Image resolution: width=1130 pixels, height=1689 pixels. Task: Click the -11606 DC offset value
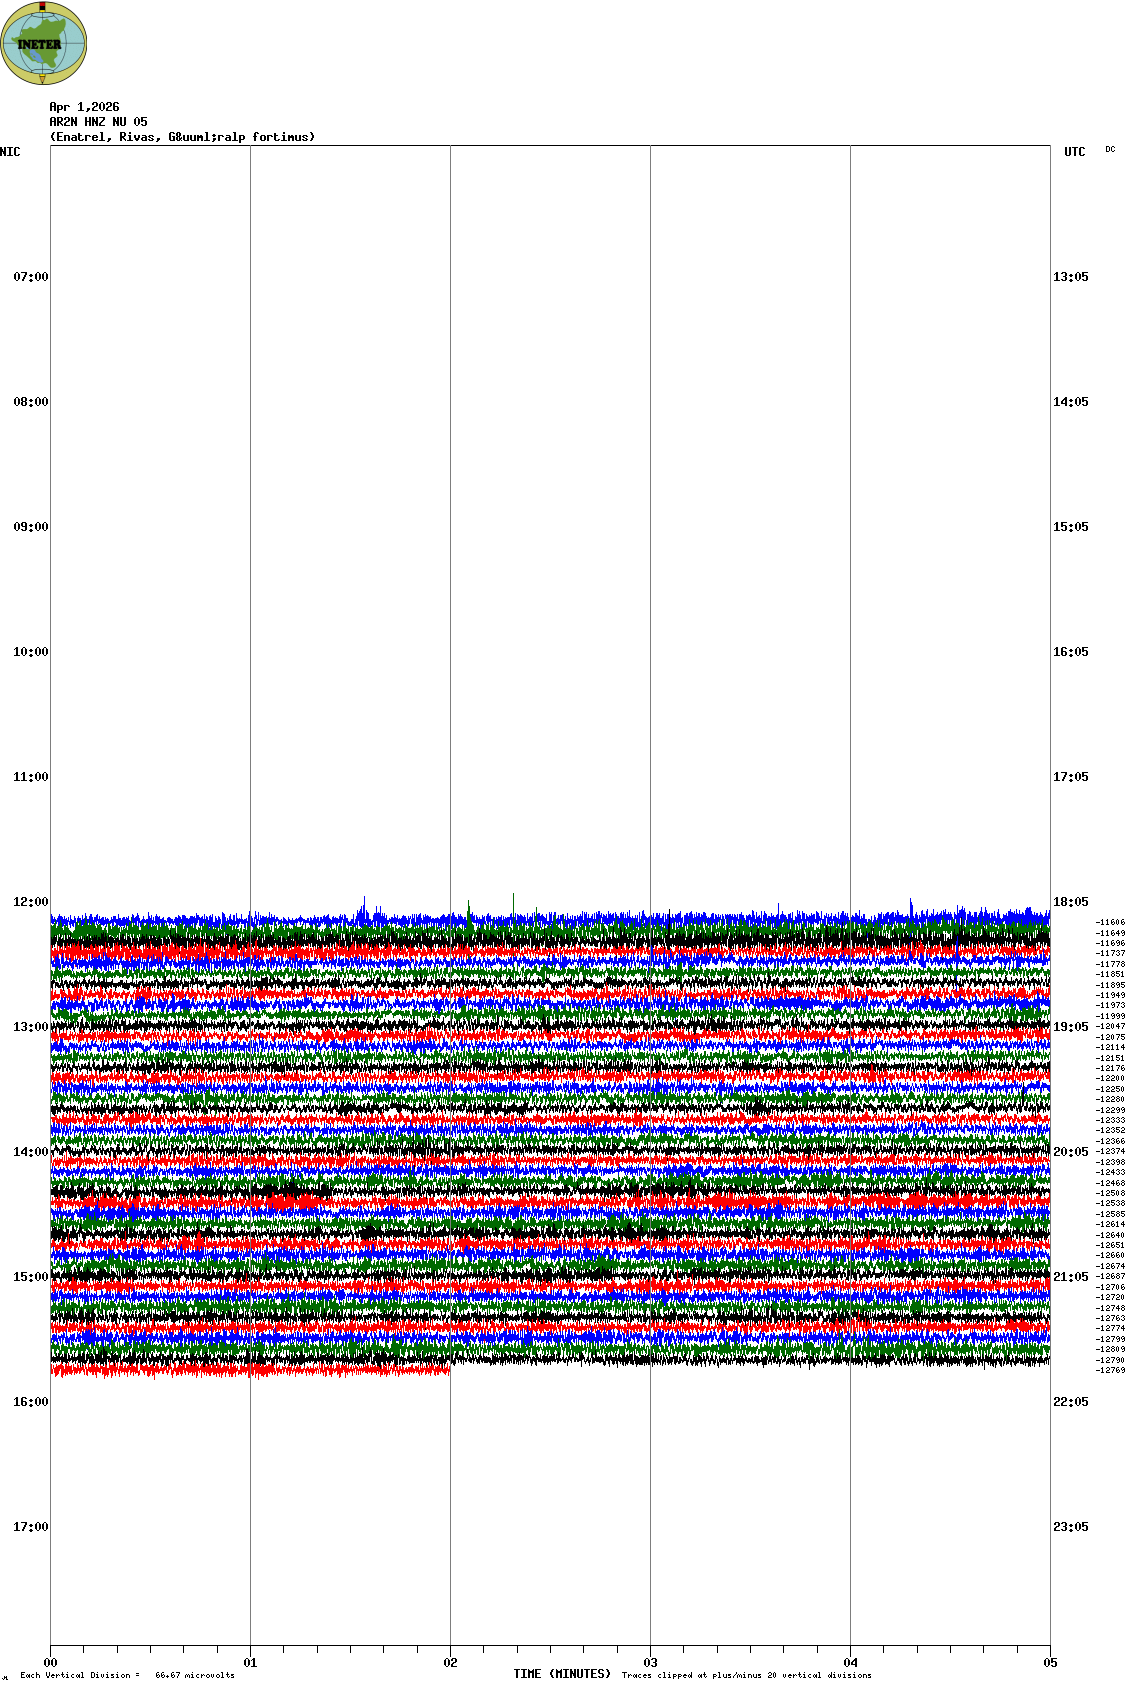click(1110, 923)
